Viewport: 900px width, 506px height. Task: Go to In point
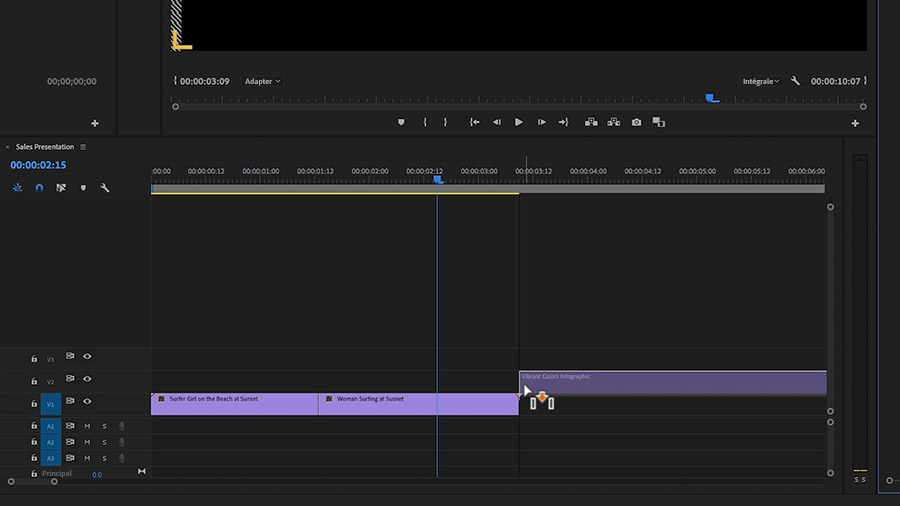click(x=474, y=122)
